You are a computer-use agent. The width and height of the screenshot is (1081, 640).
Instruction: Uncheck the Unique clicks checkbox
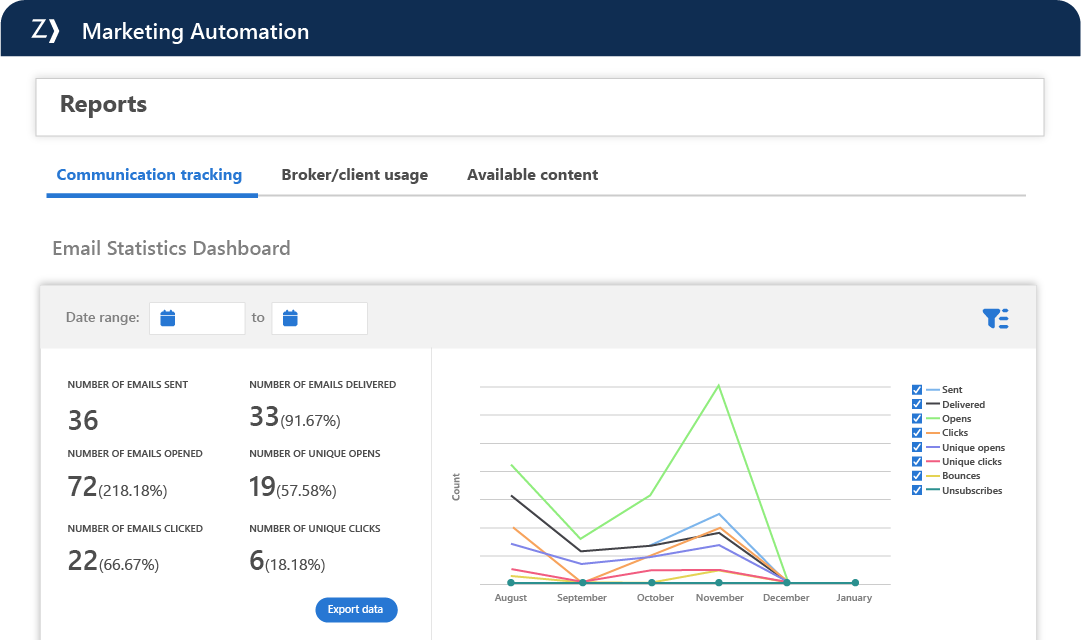[917, 462]
